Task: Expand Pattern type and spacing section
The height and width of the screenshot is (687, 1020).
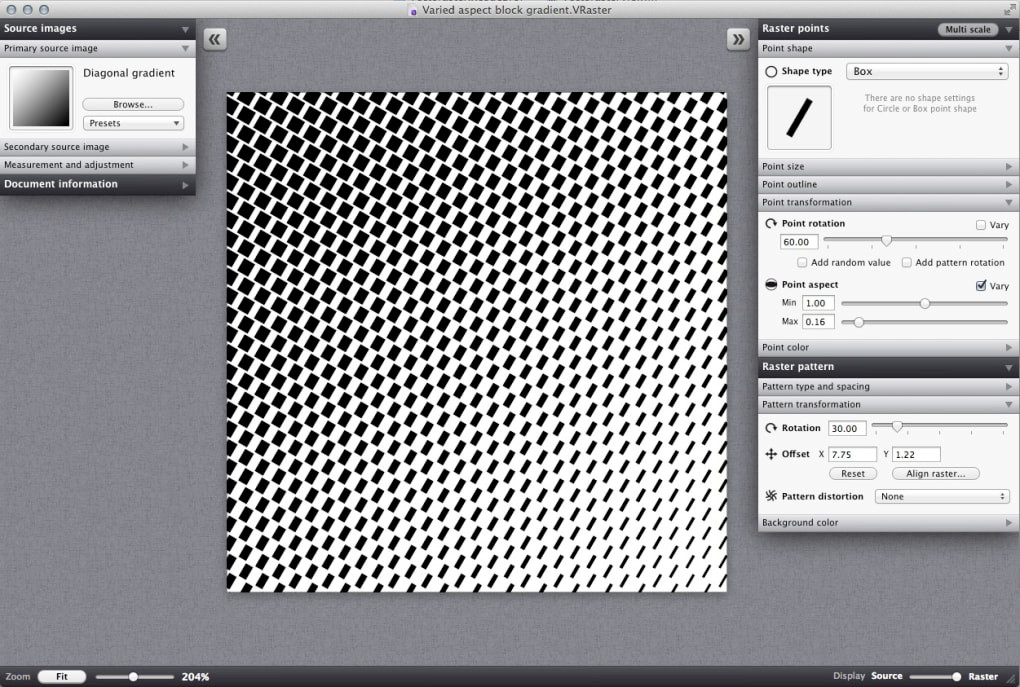Action: (x=1008, y=386)
